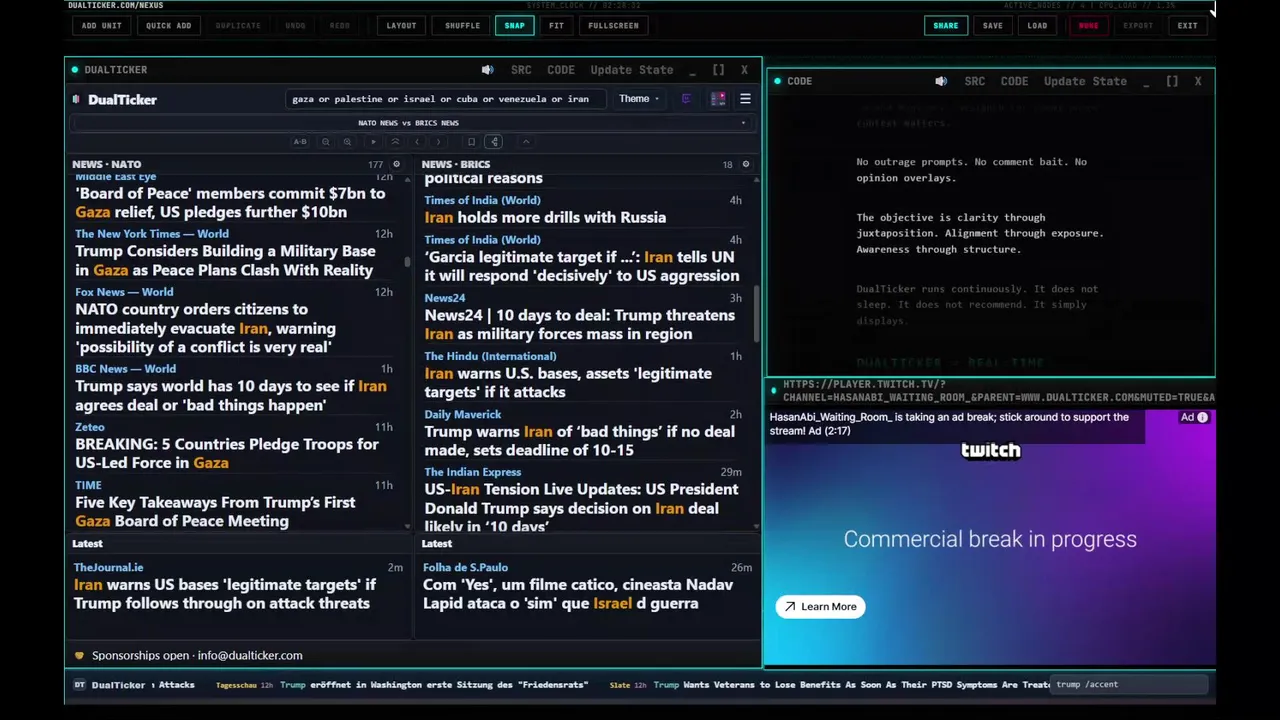Click the BRICS news column scrollbar
Viewport: 1280px width, 720px height.
click(x=756, y=312)
